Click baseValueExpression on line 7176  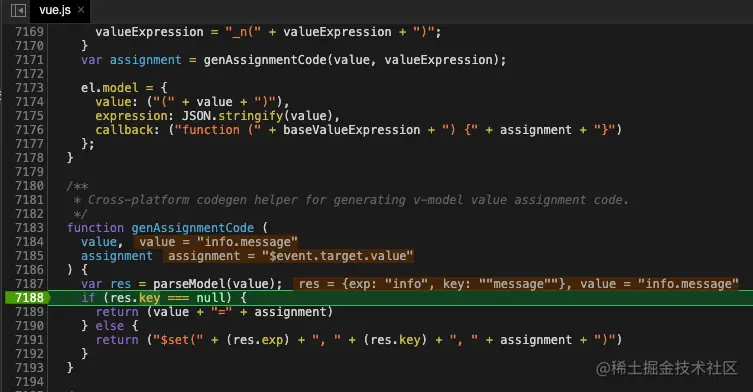352,130
